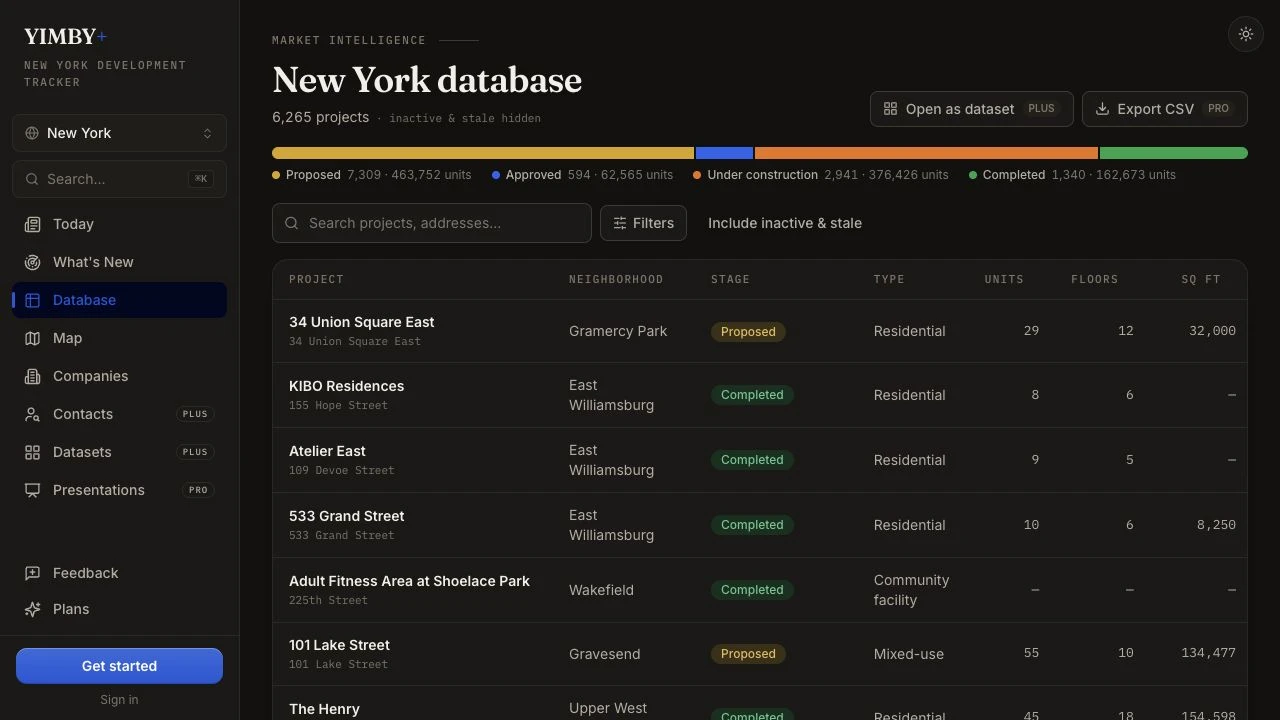
Task: Click the STAGE column header
Action: tap(730, 279)
